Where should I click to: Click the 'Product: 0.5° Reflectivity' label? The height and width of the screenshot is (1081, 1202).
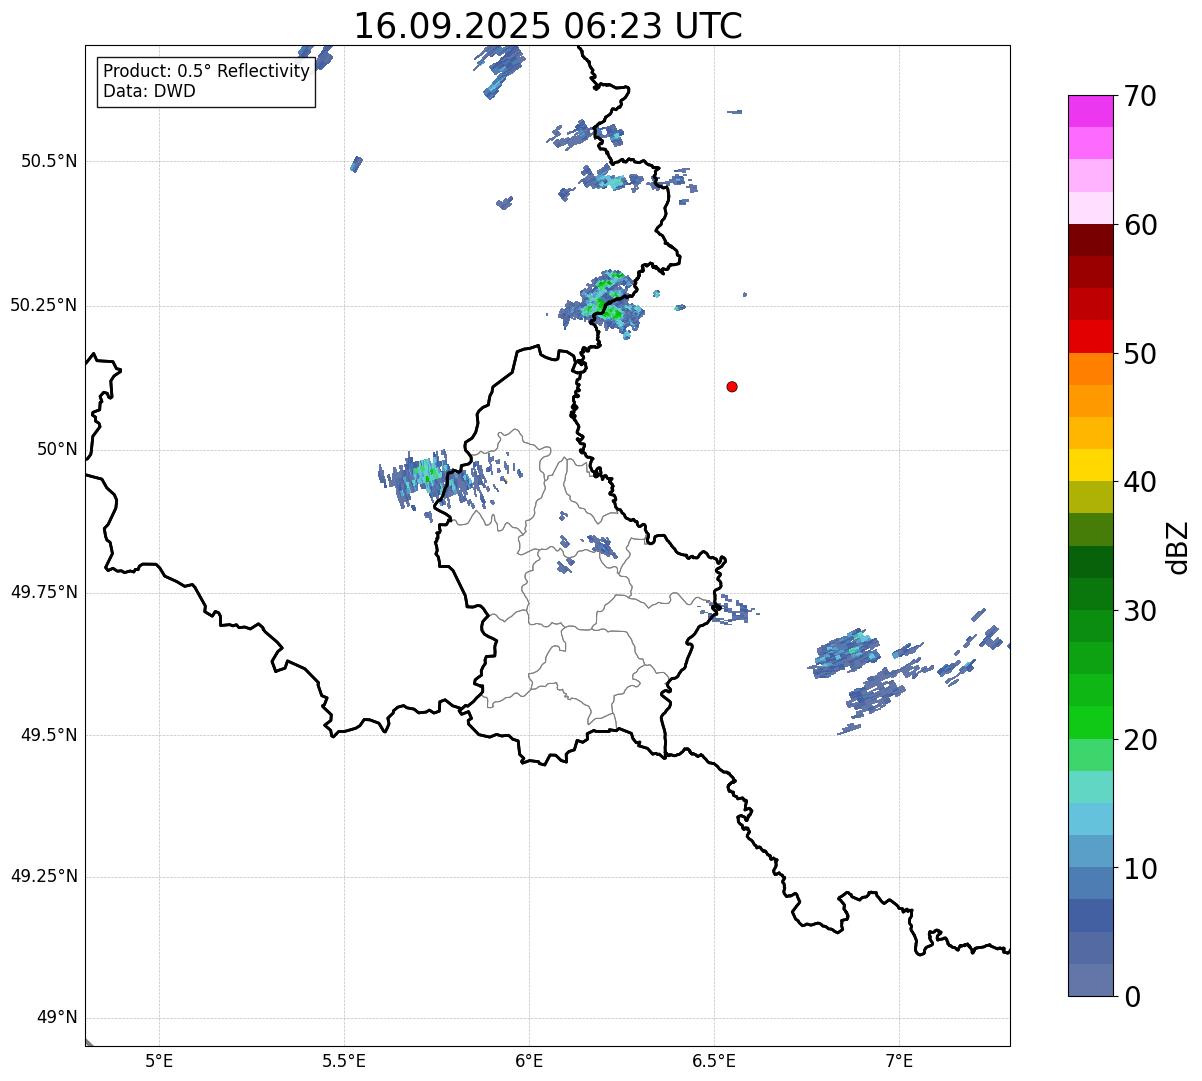pyautogui.click(x=207, y=71)
